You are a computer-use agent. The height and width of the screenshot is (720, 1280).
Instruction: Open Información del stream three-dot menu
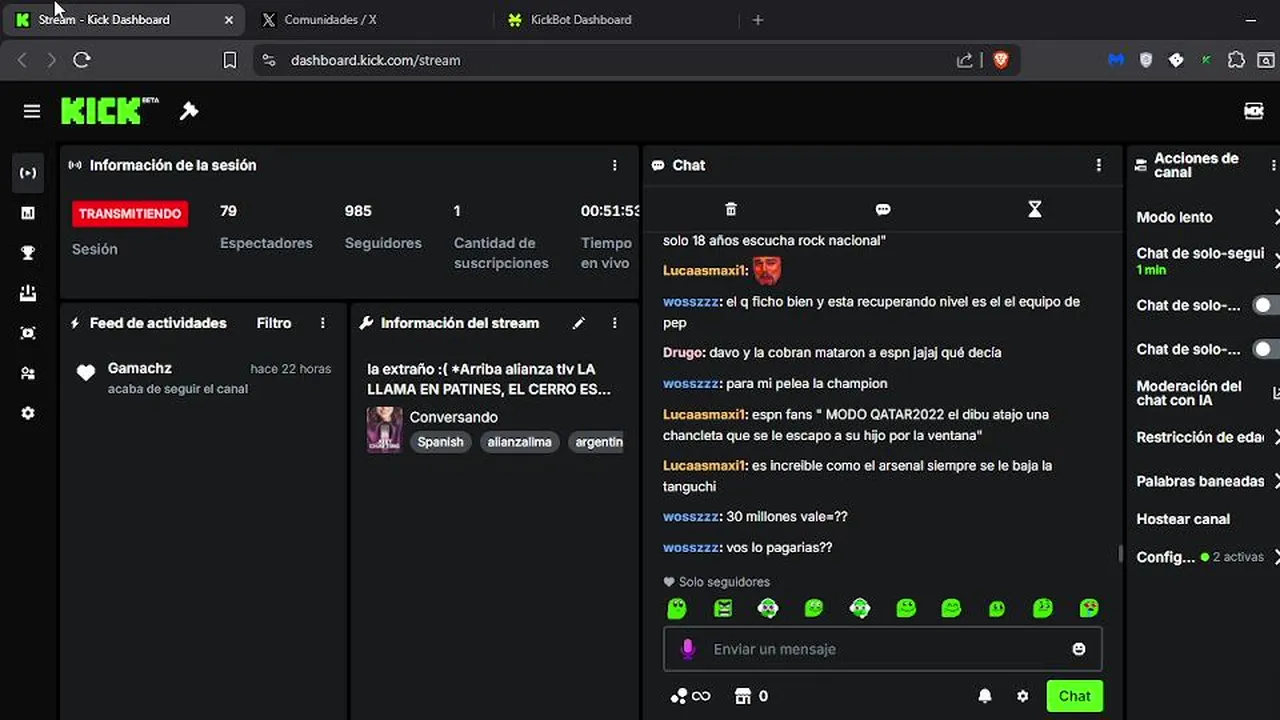pyautogui.click(x=615, y=323)
